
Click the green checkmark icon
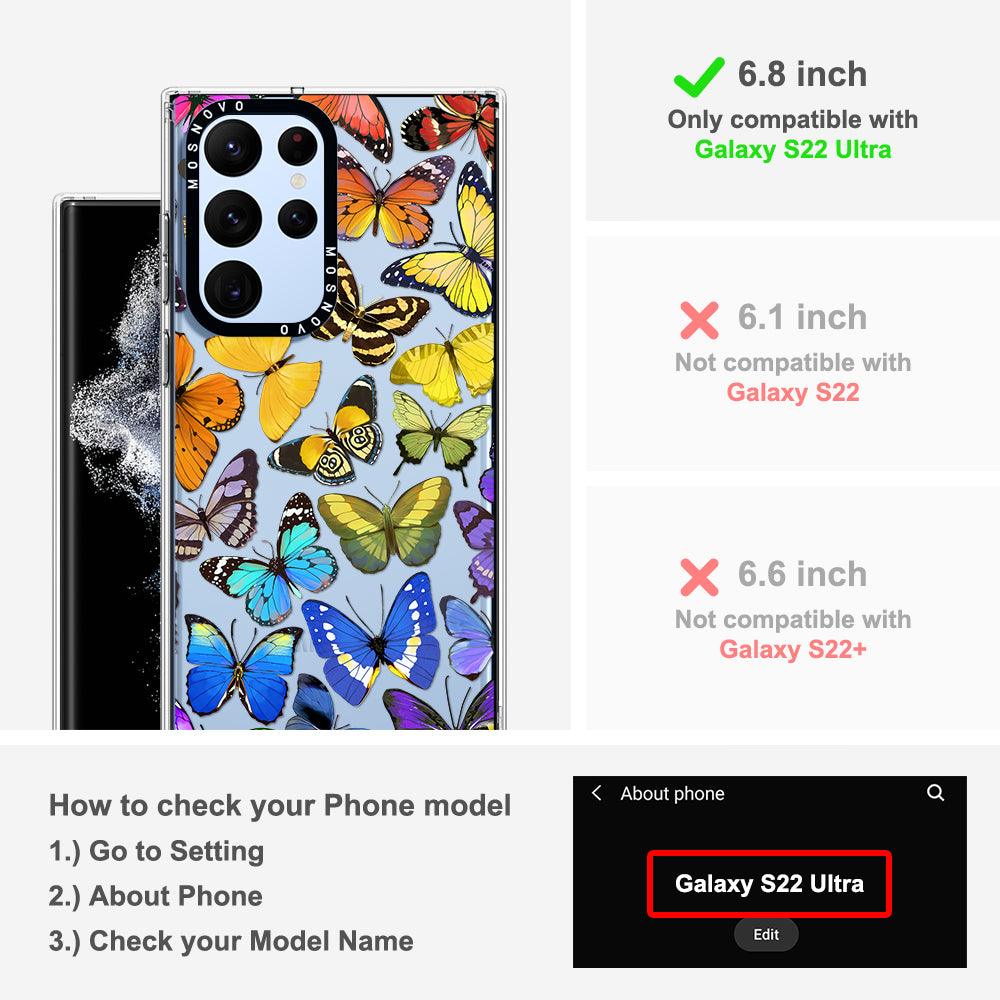point(699,77)
